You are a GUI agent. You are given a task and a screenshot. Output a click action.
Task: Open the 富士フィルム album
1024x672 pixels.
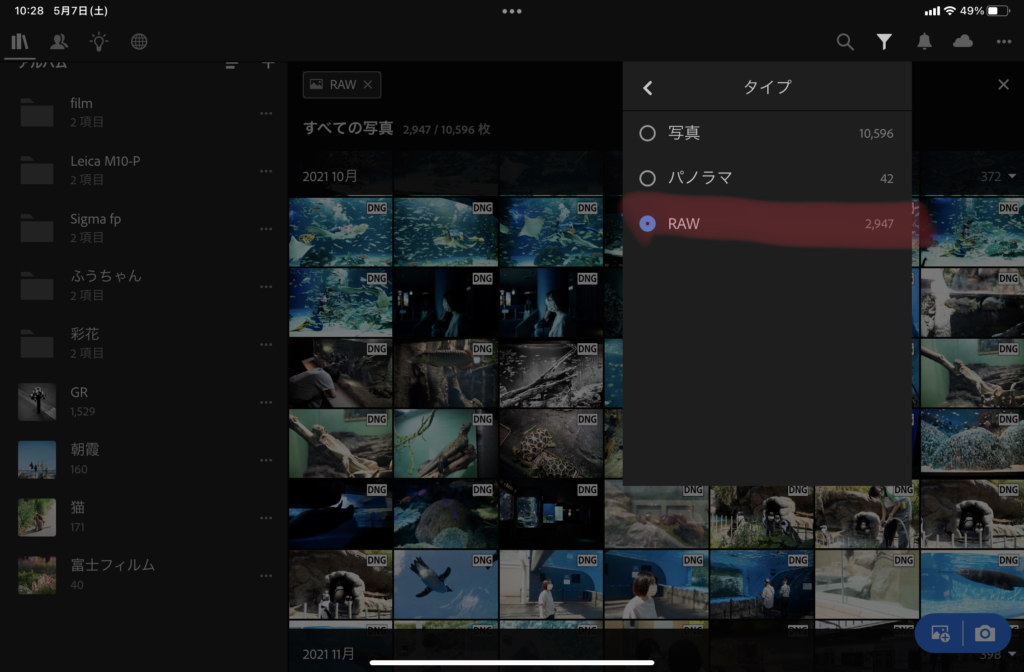pos(144,575)
